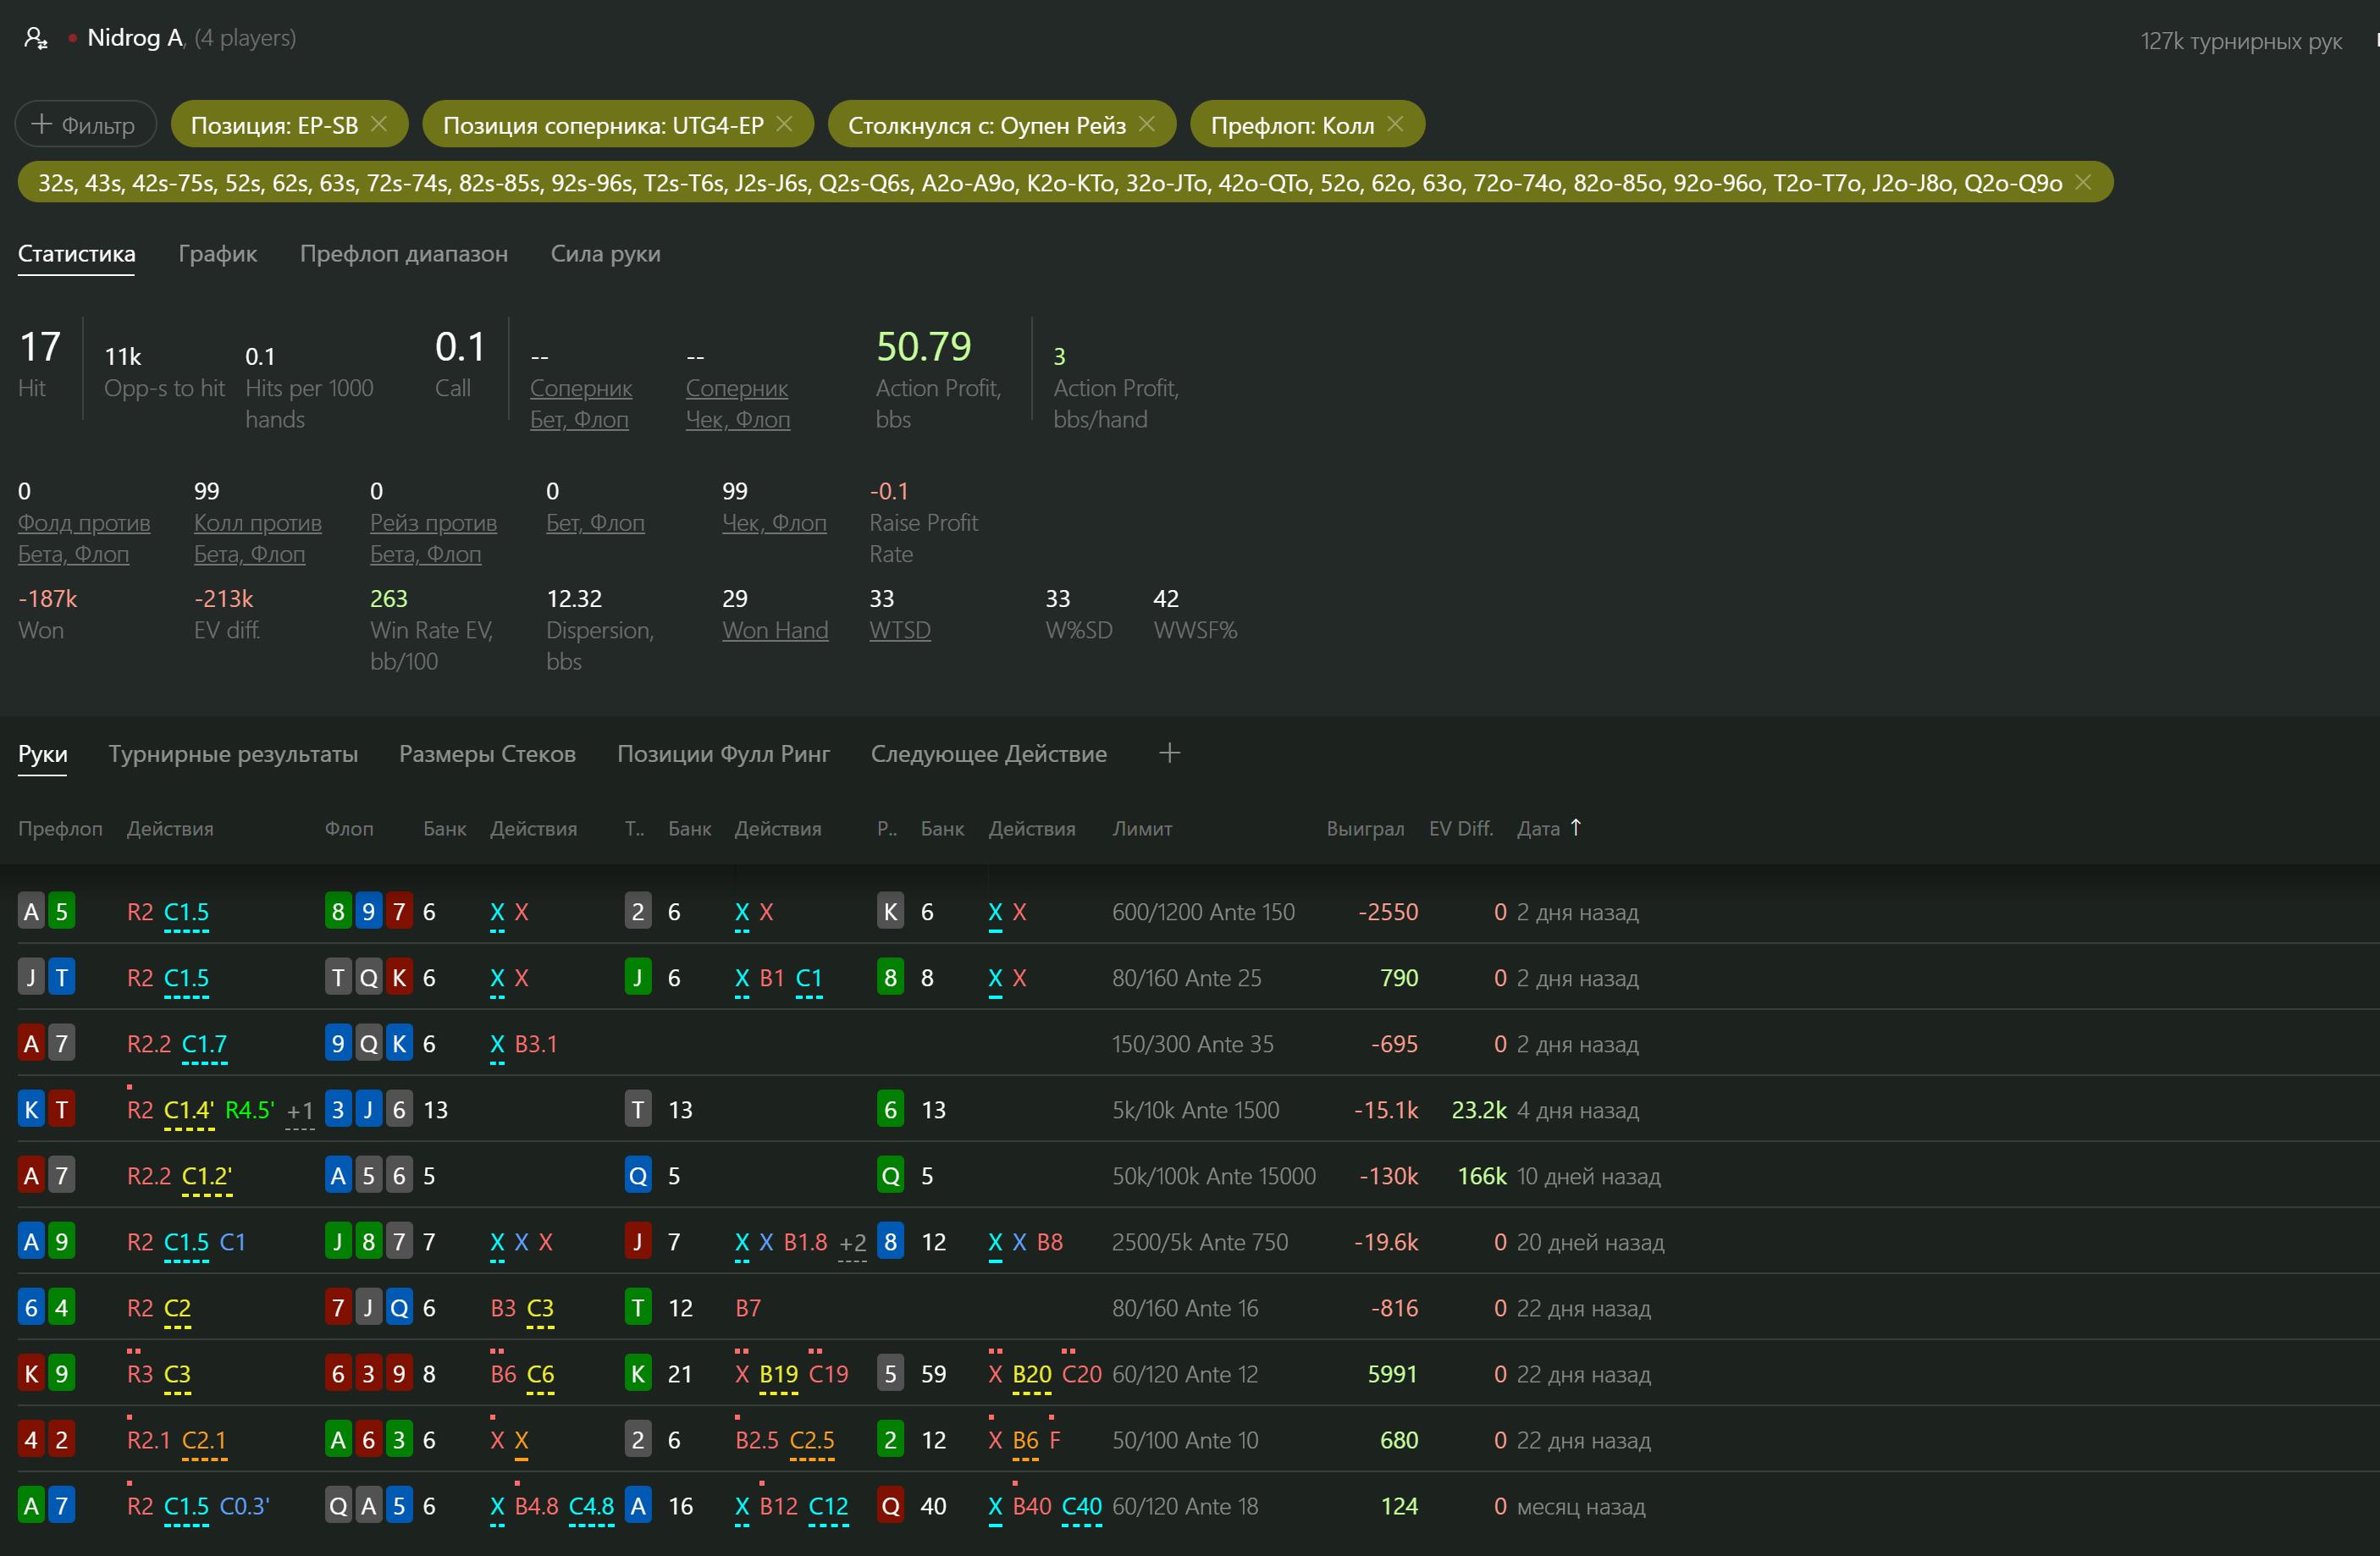The width and height of the screenshot is (2380, 1556).
Task: Click the player group icon beside Nidrog A
Action: pyautogui.click(x=36, y=39)
